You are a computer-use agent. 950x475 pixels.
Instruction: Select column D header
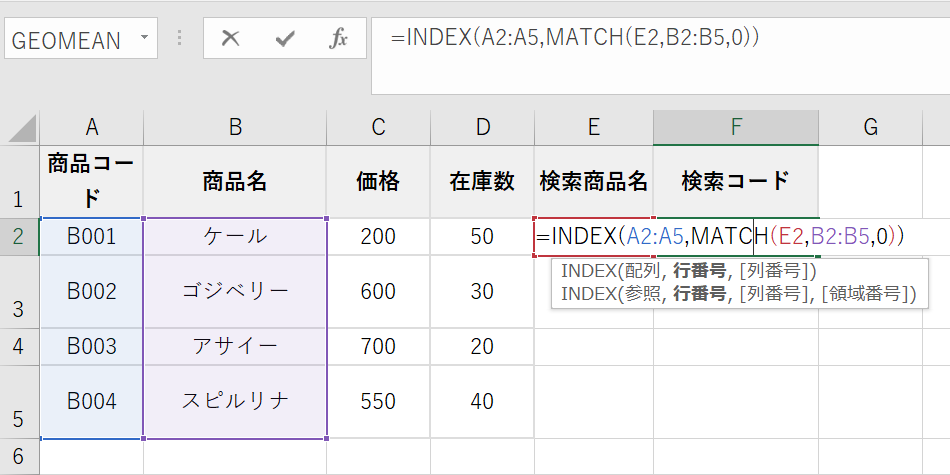[x=483, y=127]
